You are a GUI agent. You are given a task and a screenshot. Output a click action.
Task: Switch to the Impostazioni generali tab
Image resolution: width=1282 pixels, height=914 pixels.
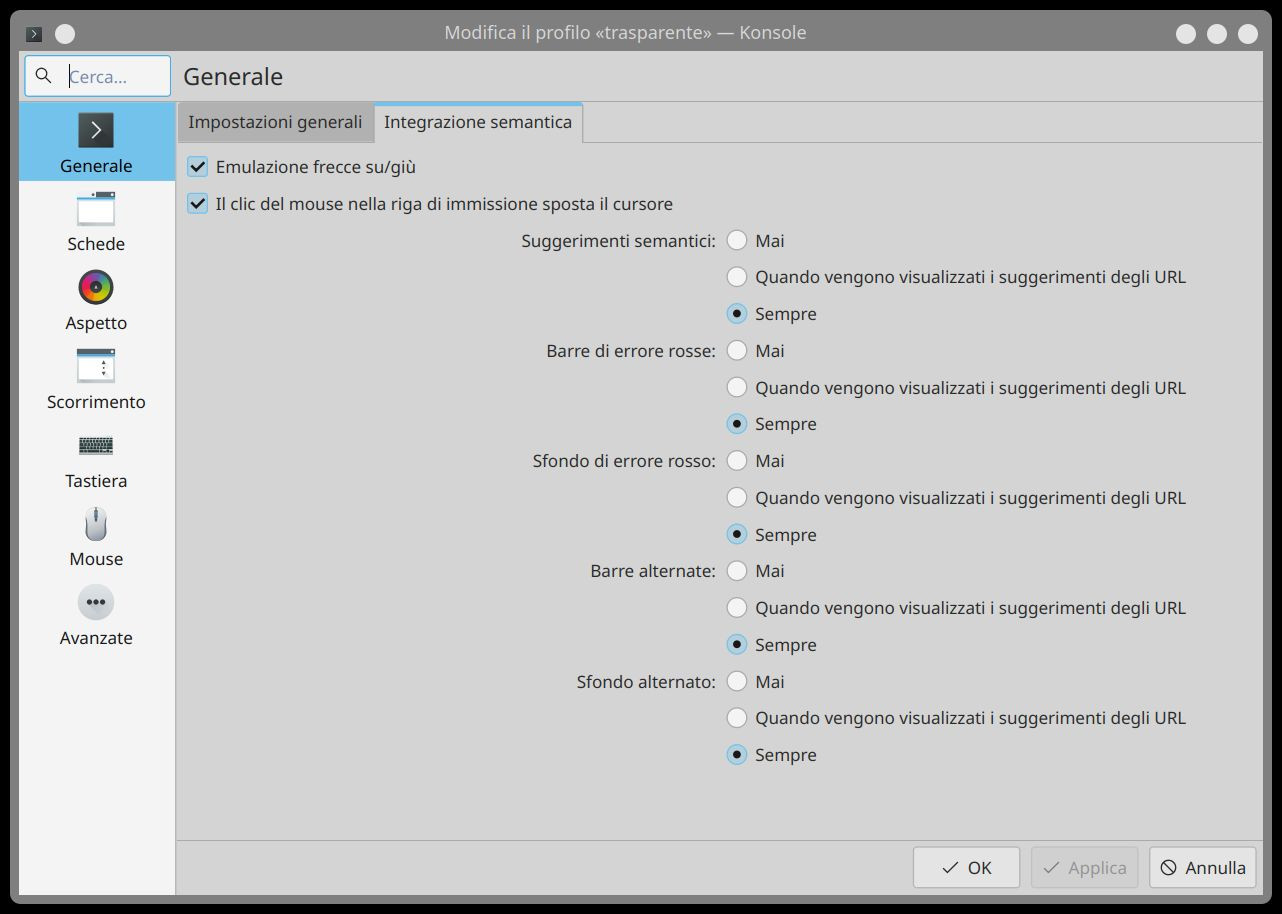click(275, 123)
